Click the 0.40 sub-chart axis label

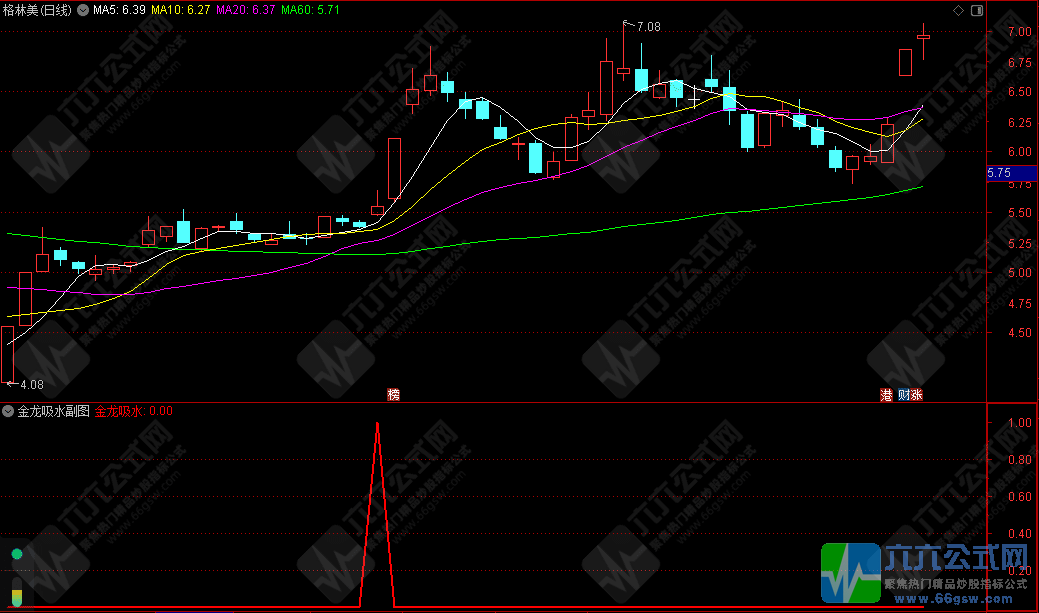1019,533
